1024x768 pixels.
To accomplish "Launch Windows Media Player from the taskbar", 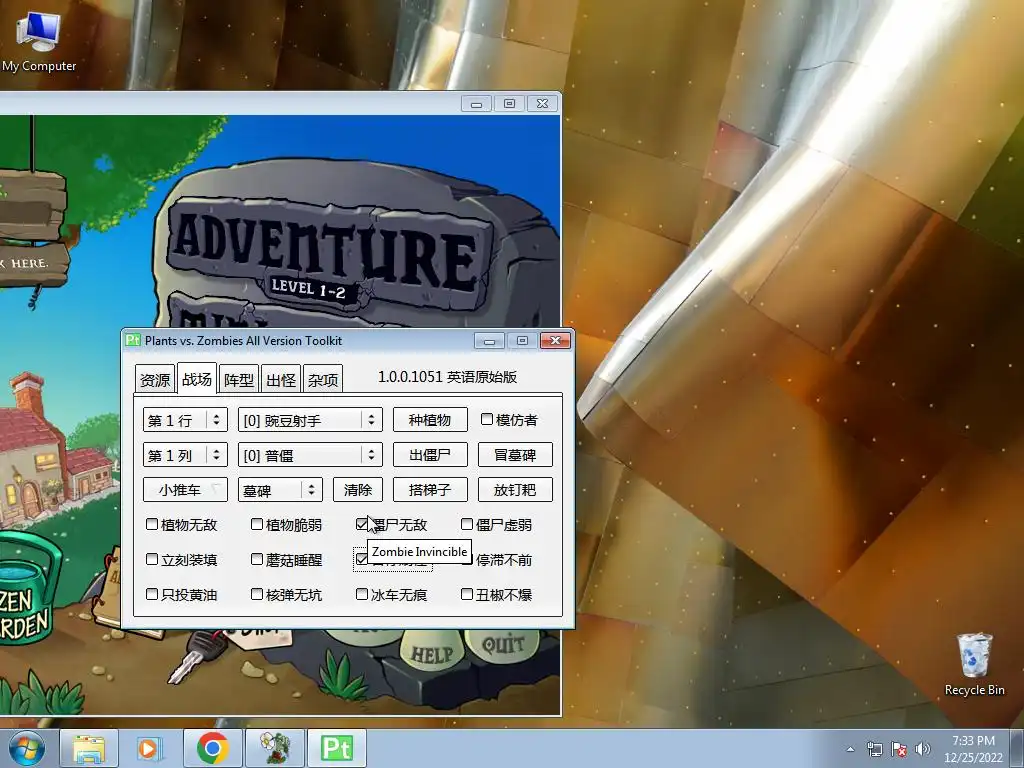I will pyautogui.click(x=150, y=748).
